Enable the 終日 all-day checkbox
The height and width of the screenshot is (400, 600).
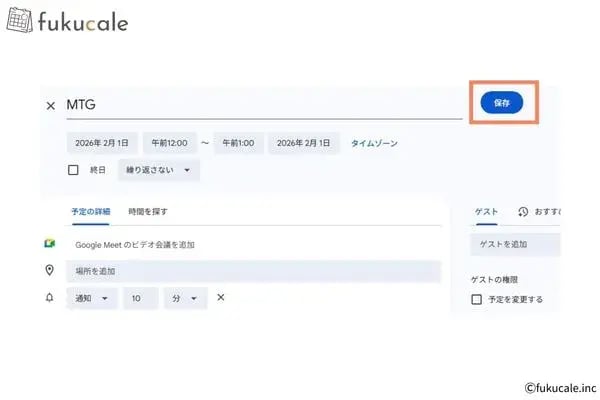tap(73, 170)
